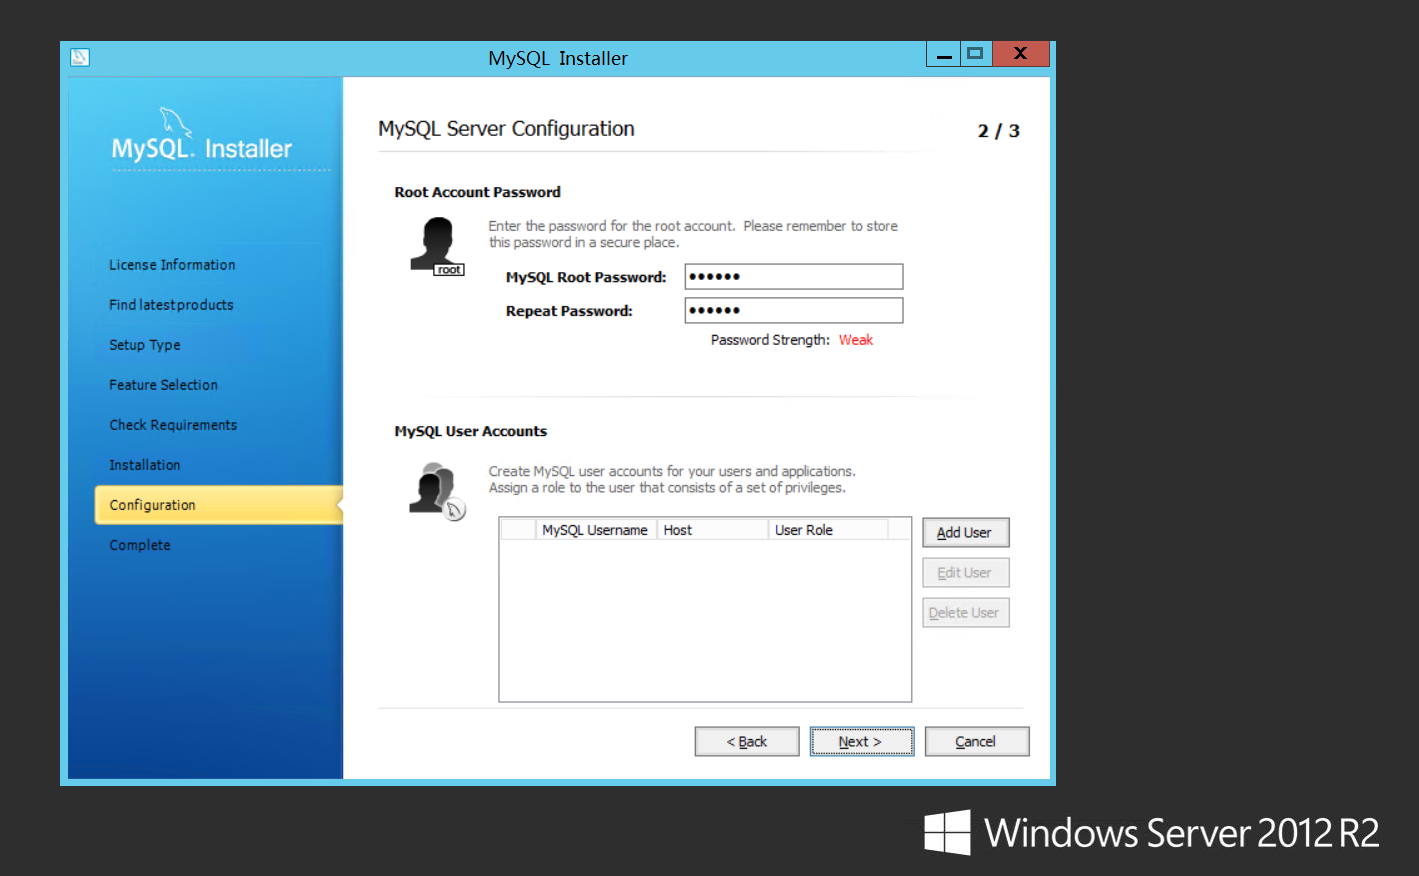Click the MySQL dolphin logo in sidebar

point(176,121)
